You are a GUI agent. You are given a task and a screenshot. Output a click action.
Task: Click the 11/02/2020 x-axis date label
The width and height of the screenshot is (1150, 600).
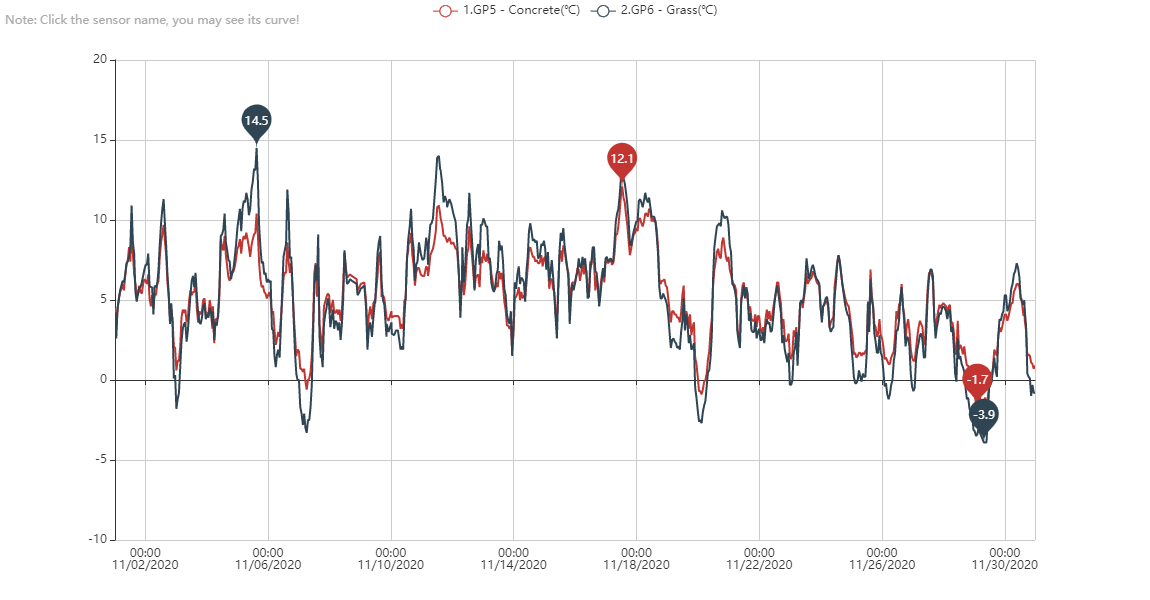pos(146,564)
